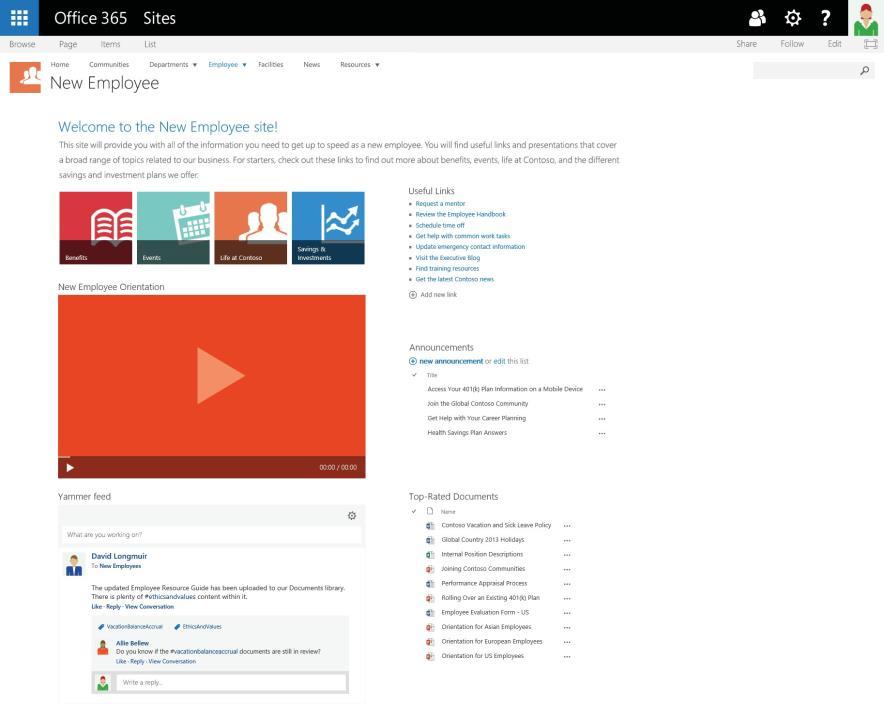
Task: Click the Allie Bellew avatar
Action: pos(103,648)
